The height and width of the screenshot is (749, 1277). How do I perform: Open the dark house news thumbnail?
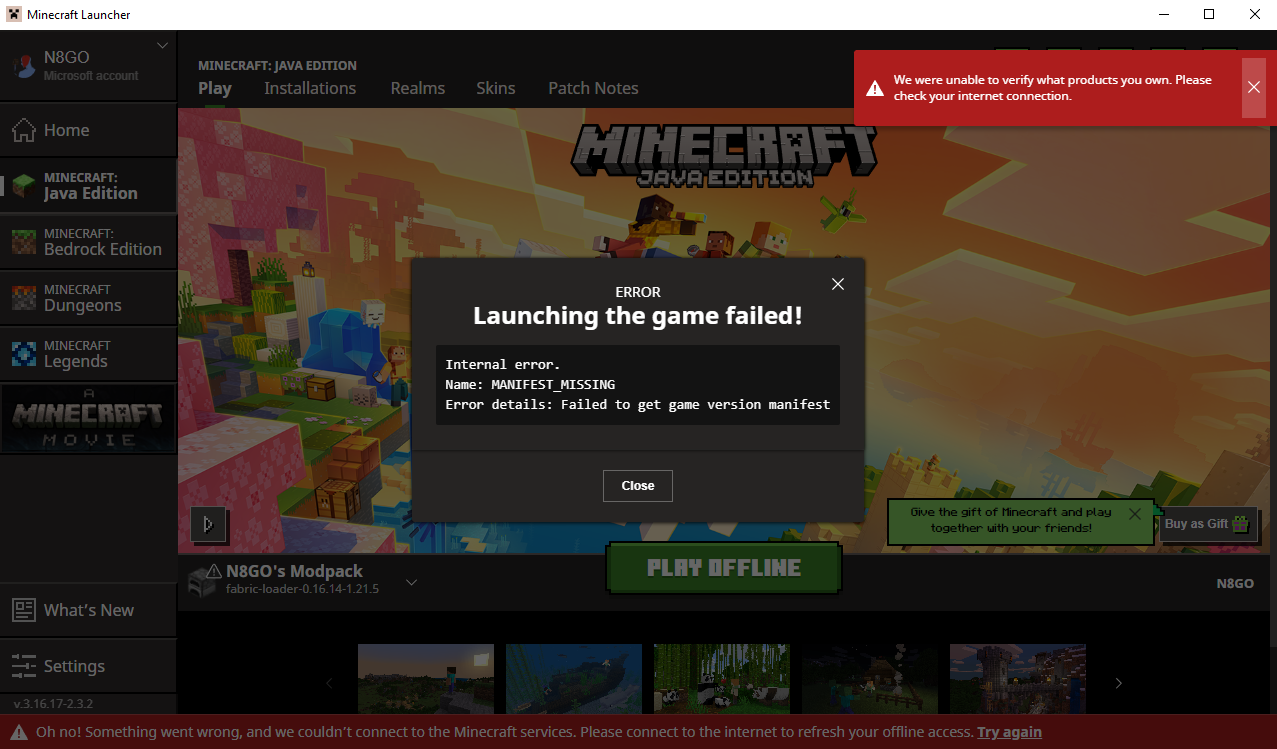pos(870,679)
